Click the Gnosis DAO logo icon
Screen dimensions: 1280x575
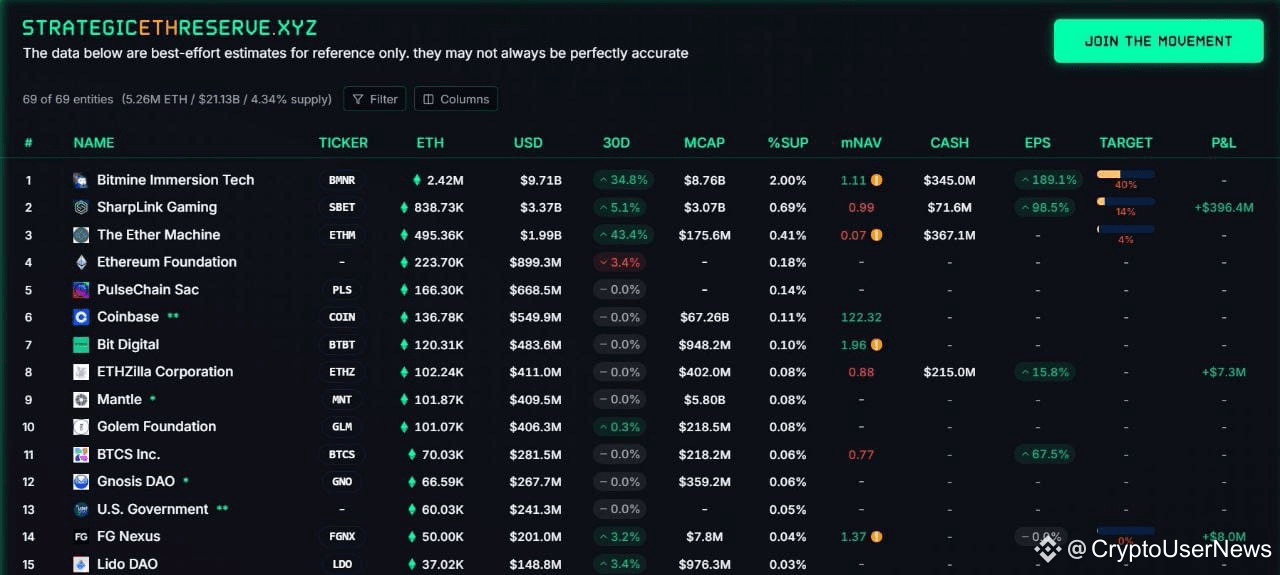(x=81, y=482)
